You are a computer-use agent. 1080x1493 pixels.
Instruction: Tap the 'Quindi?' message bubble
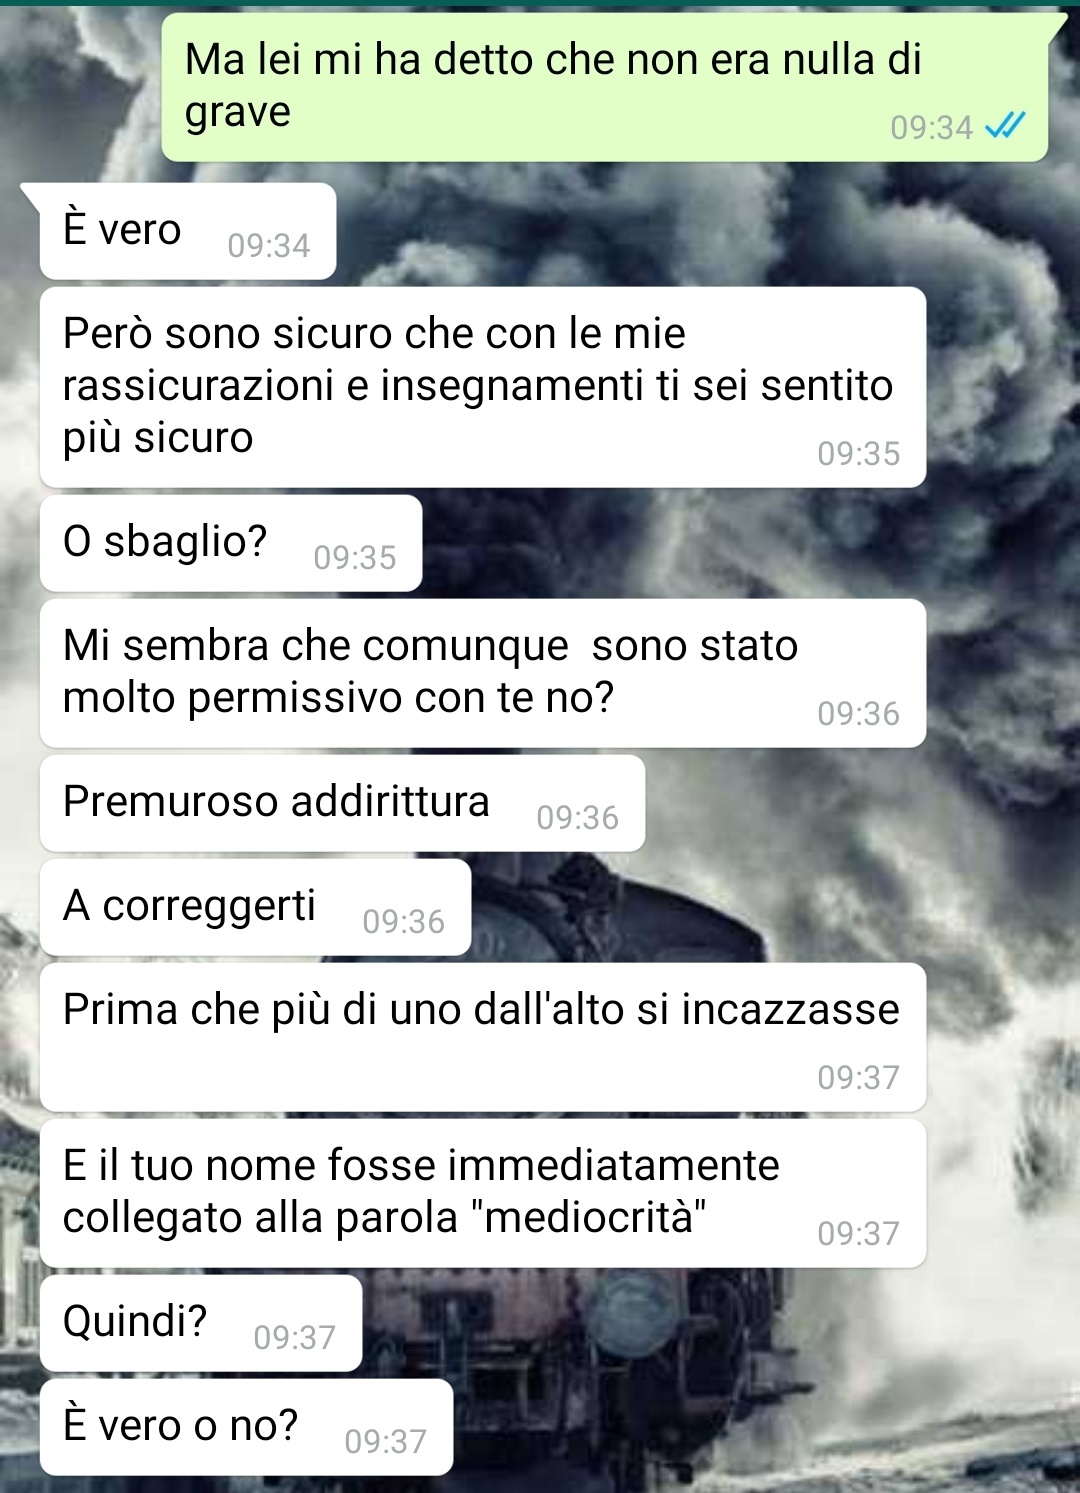[x=201, y=1323]
